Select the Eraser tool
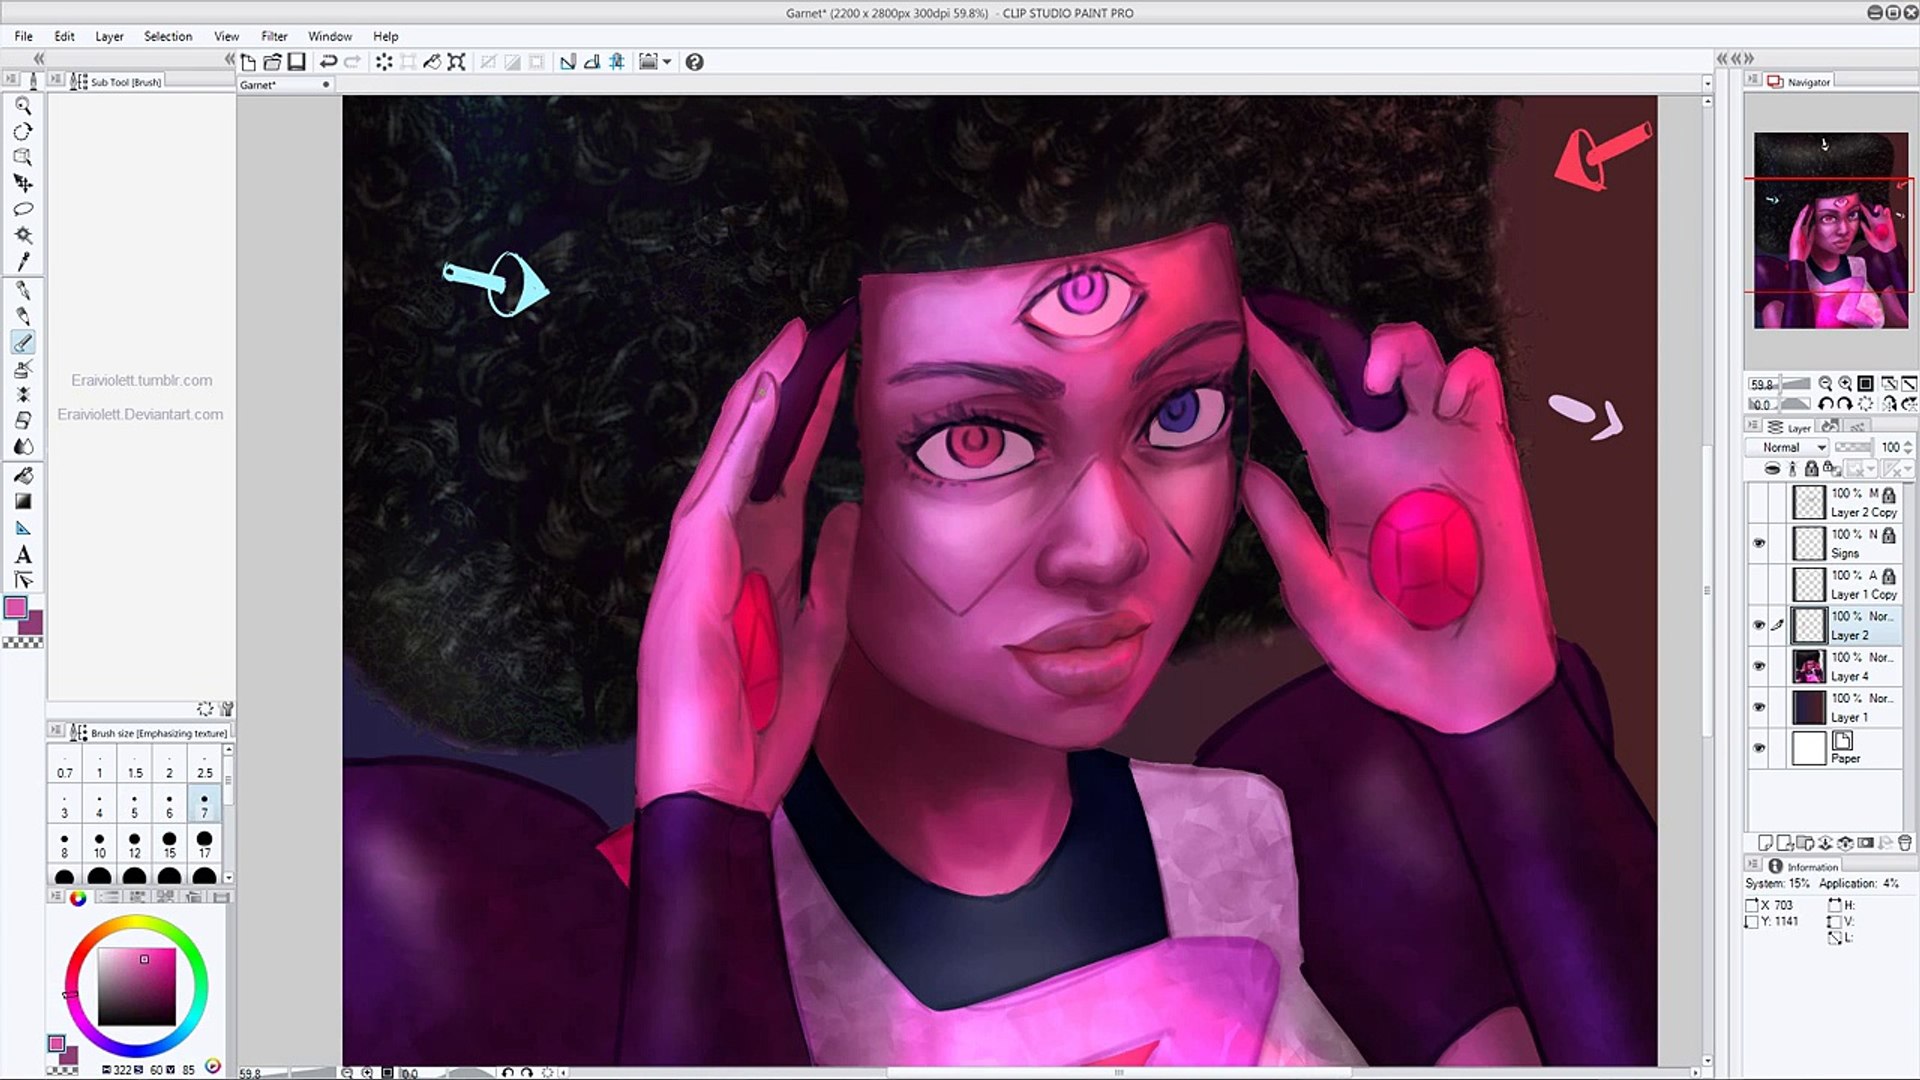This screenshot has width=1920, height=1080. (23, 420)
